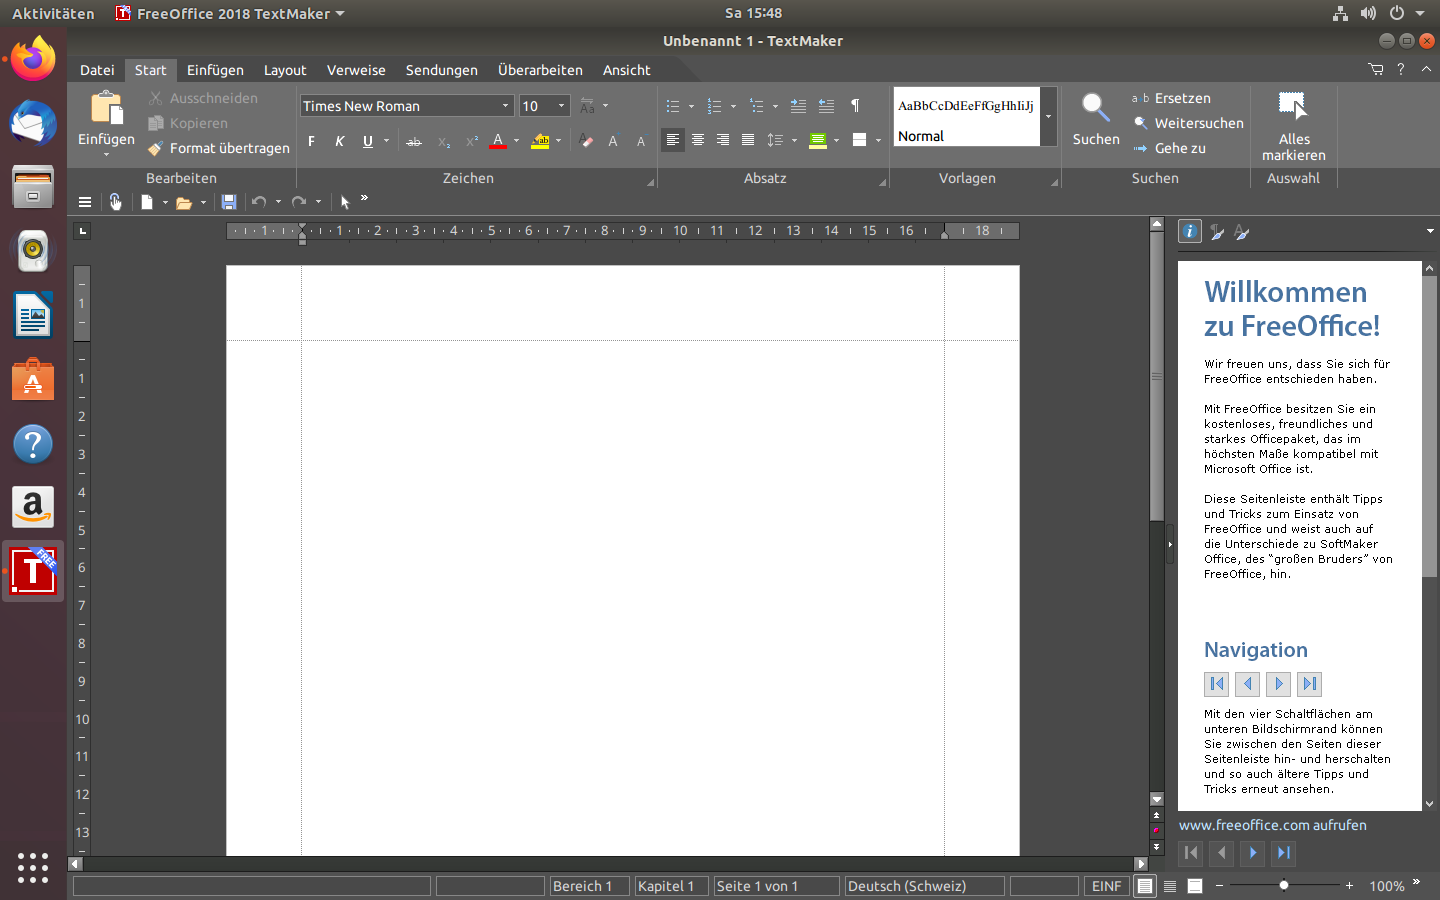Click the red font color swatch
This screenshot has height=900, width=1440.
(x=498, y=141)
